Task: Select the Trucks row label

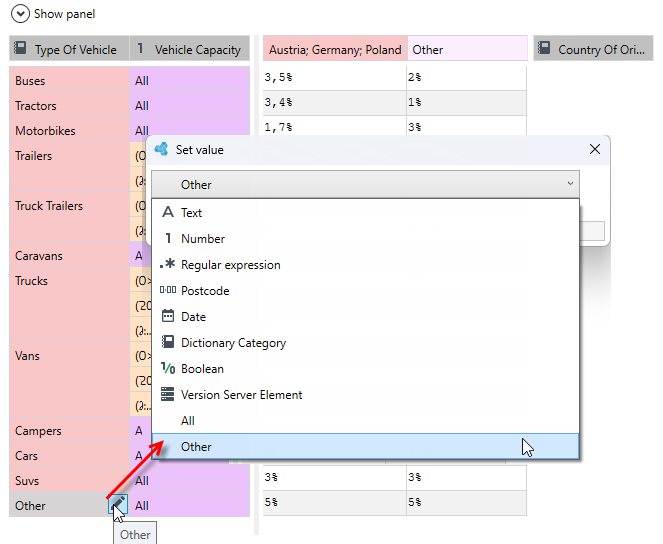Action: (x=31, y=281)
